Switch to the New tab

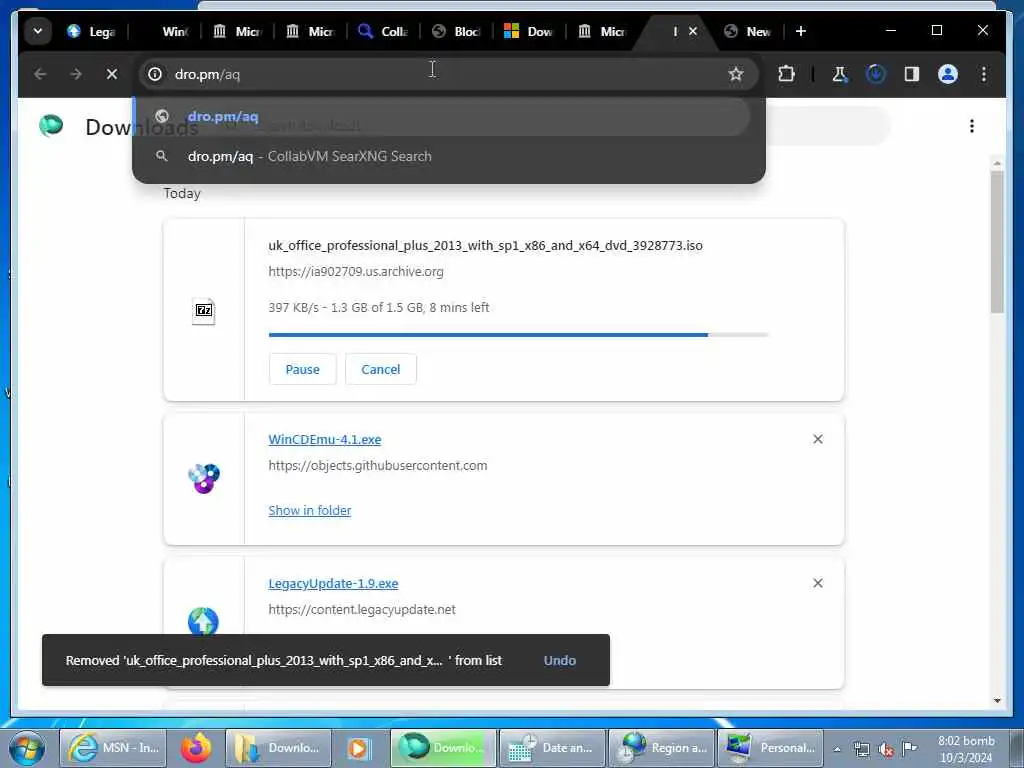[x=749, y=31]
